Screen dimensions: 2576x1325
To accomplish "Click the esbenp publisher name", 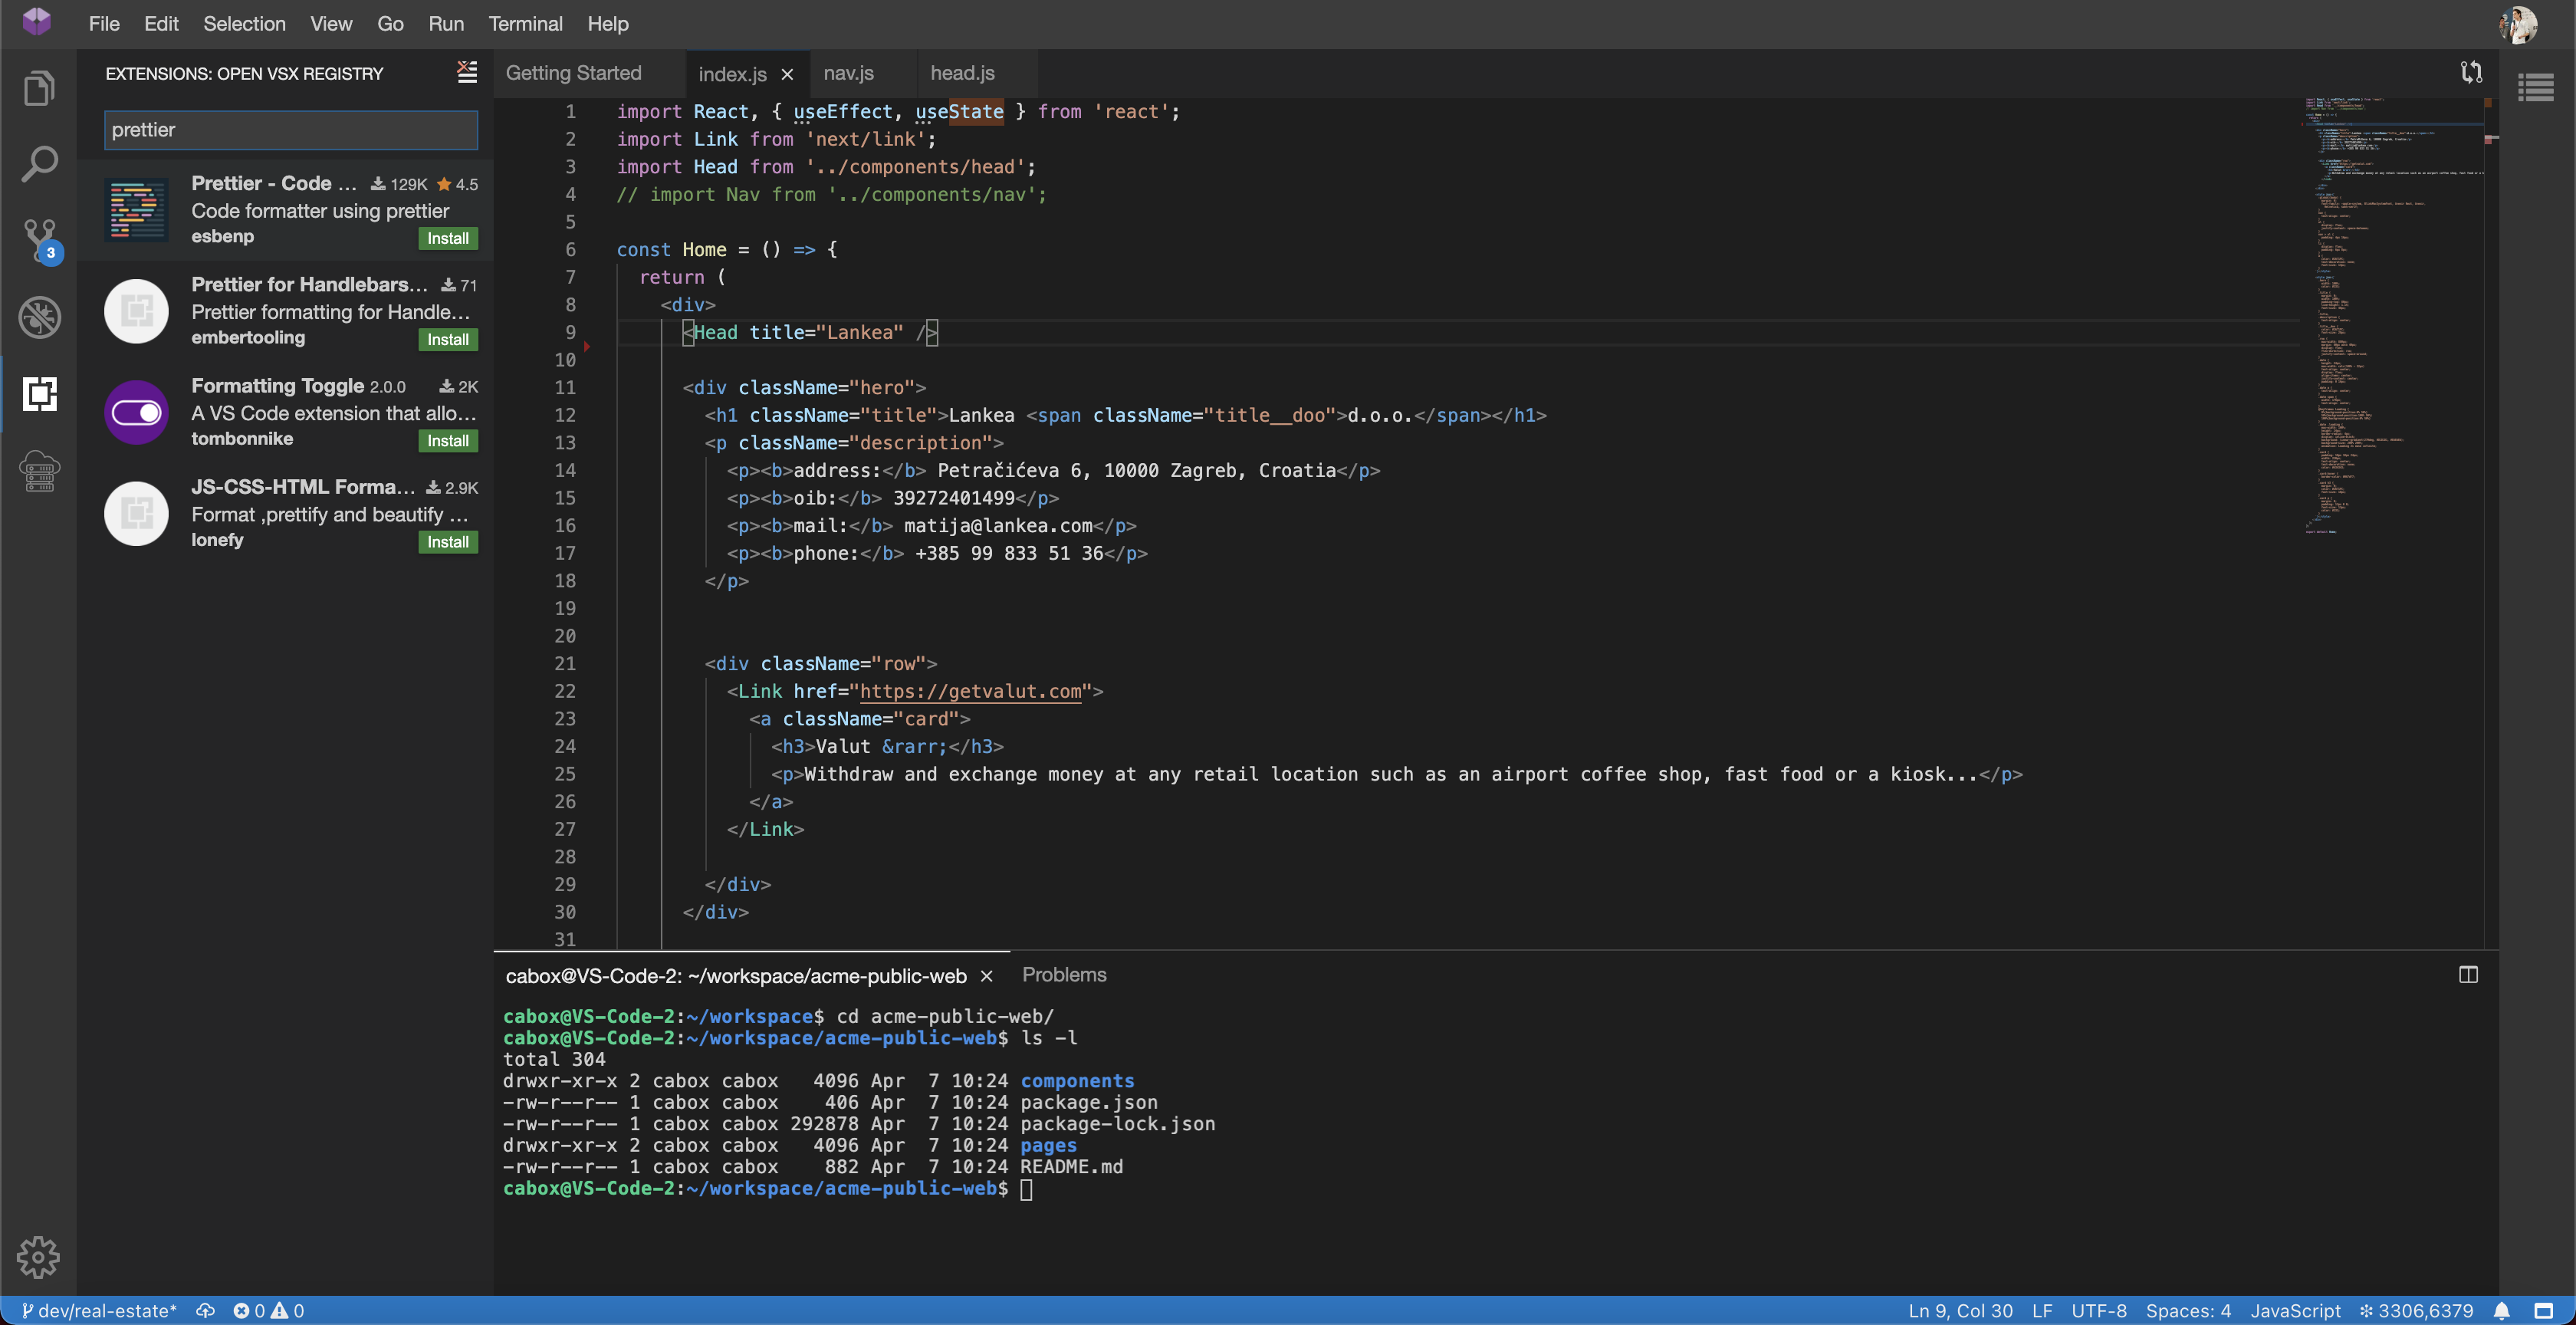I will 222,236.
